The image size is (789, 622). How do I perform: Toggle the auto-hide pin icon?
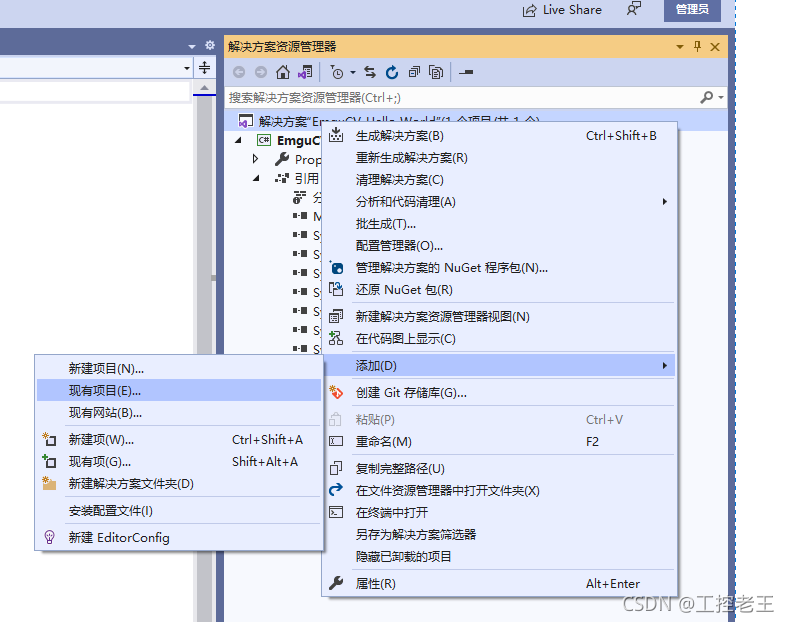(697, 47)
